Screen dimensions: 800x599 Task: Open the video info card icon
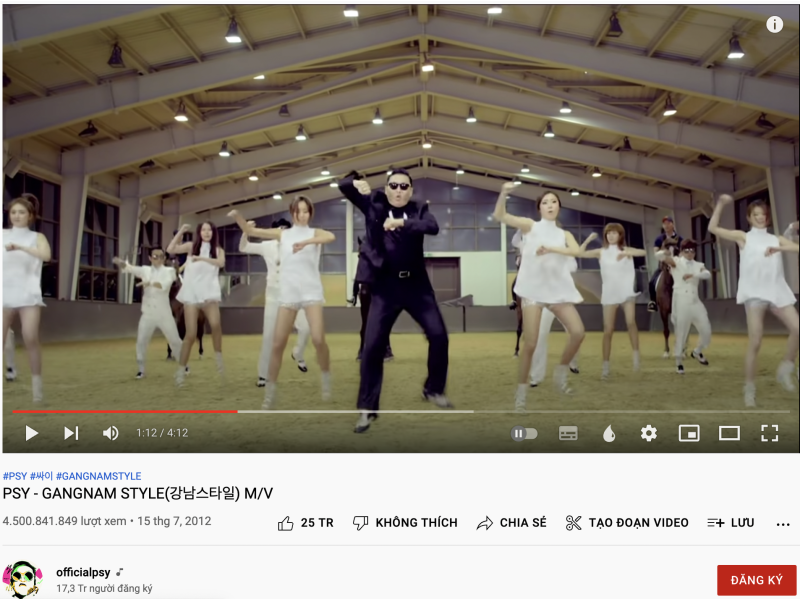pos(774,24)
